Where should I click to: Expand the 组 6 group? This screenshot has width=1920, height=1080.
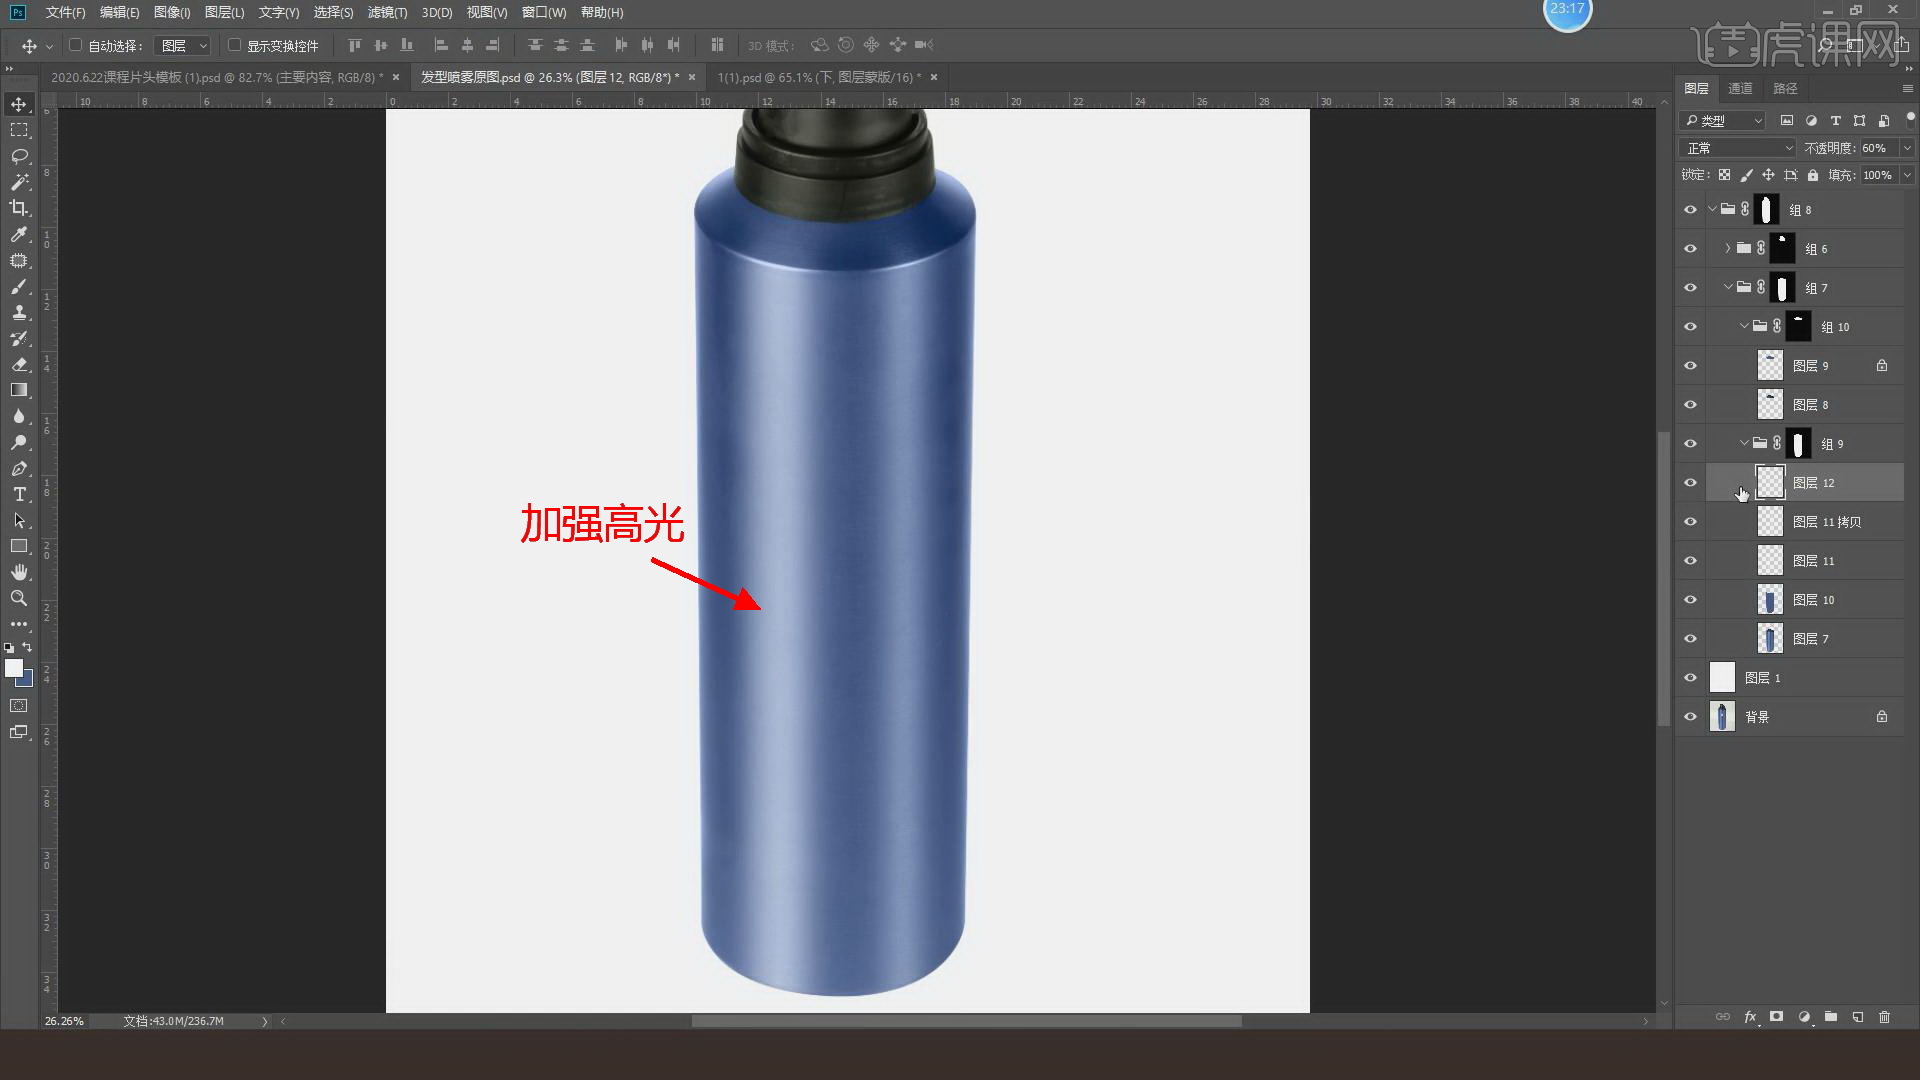coord(1728,248)
